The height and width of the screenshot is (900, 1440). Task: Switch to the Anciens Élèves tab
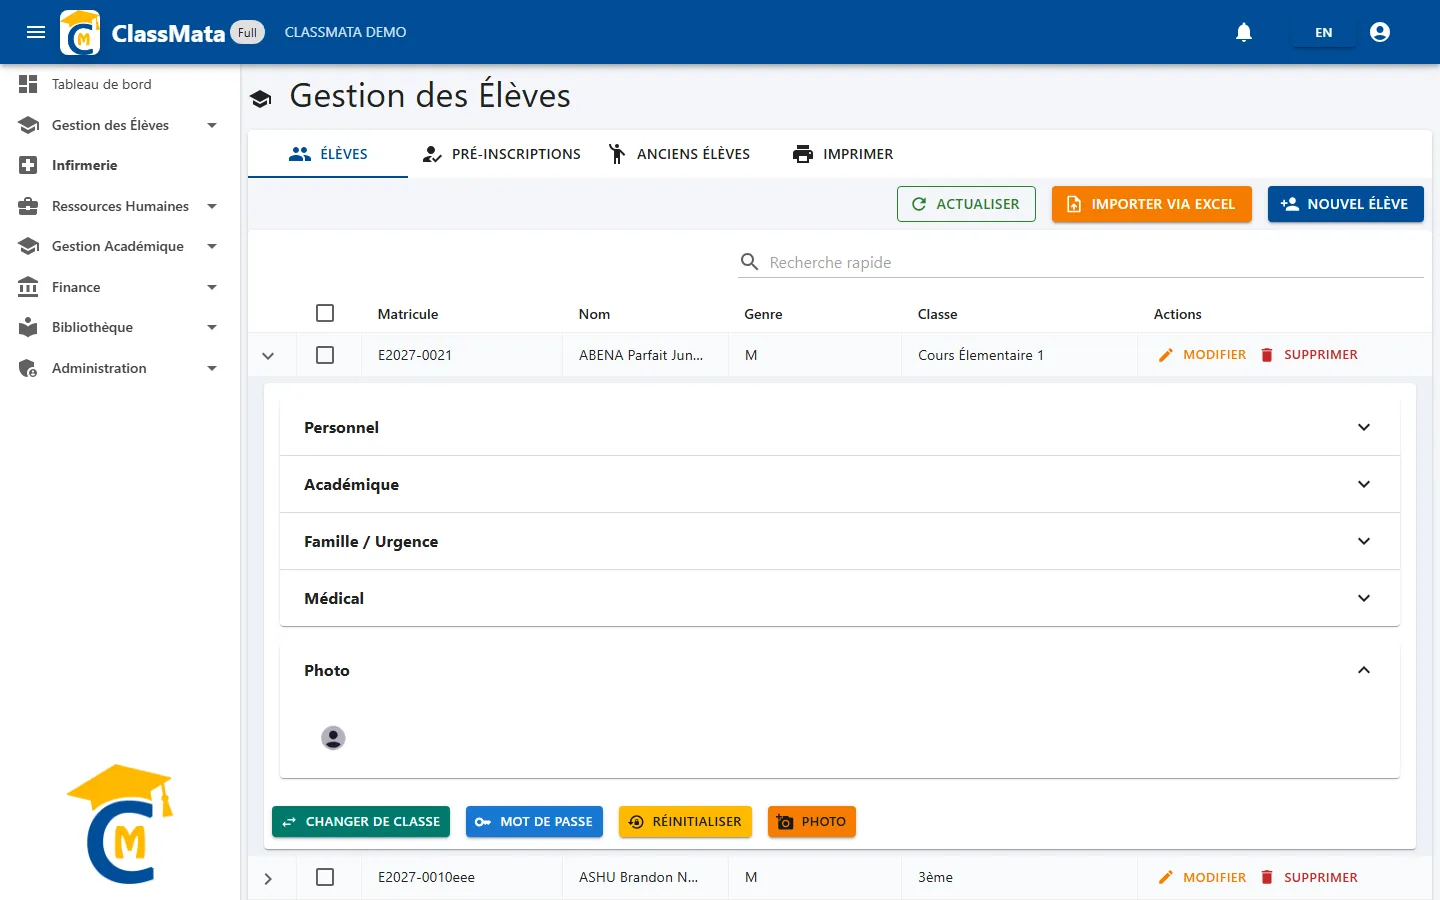point(679,154)
